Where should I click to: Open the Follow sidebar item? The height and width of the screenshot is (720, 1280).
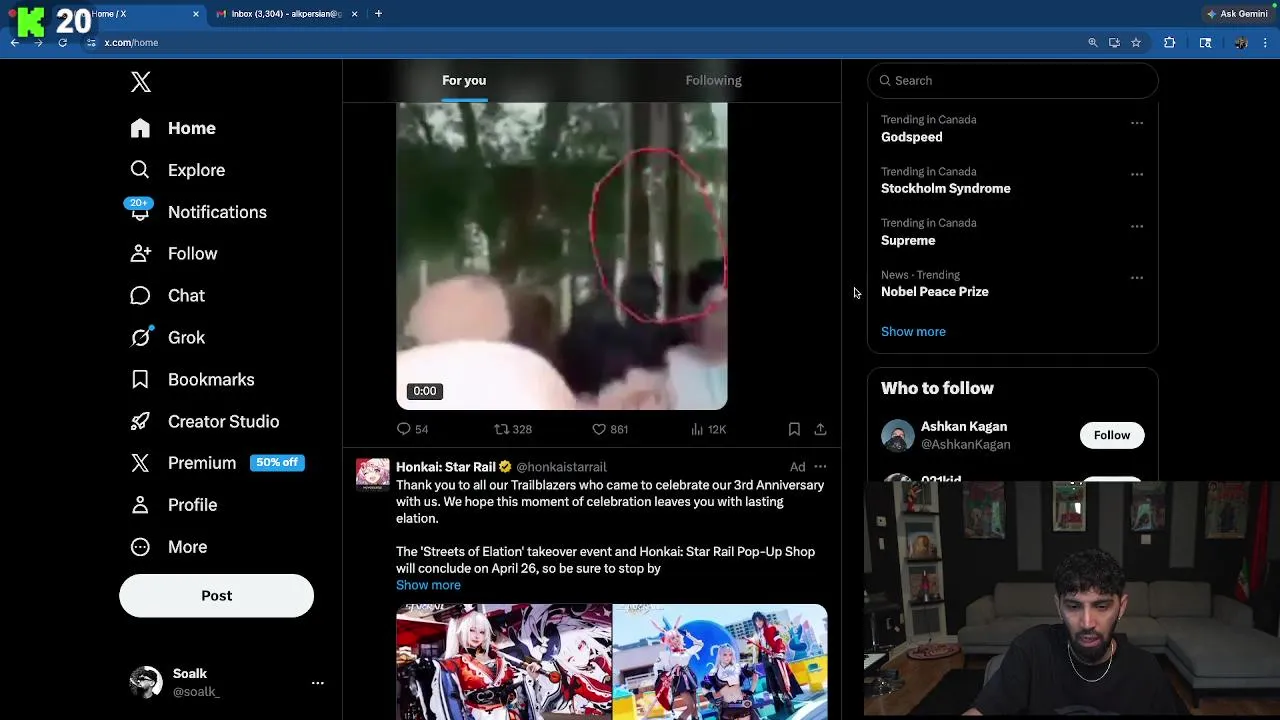click(x=174, y=254)
